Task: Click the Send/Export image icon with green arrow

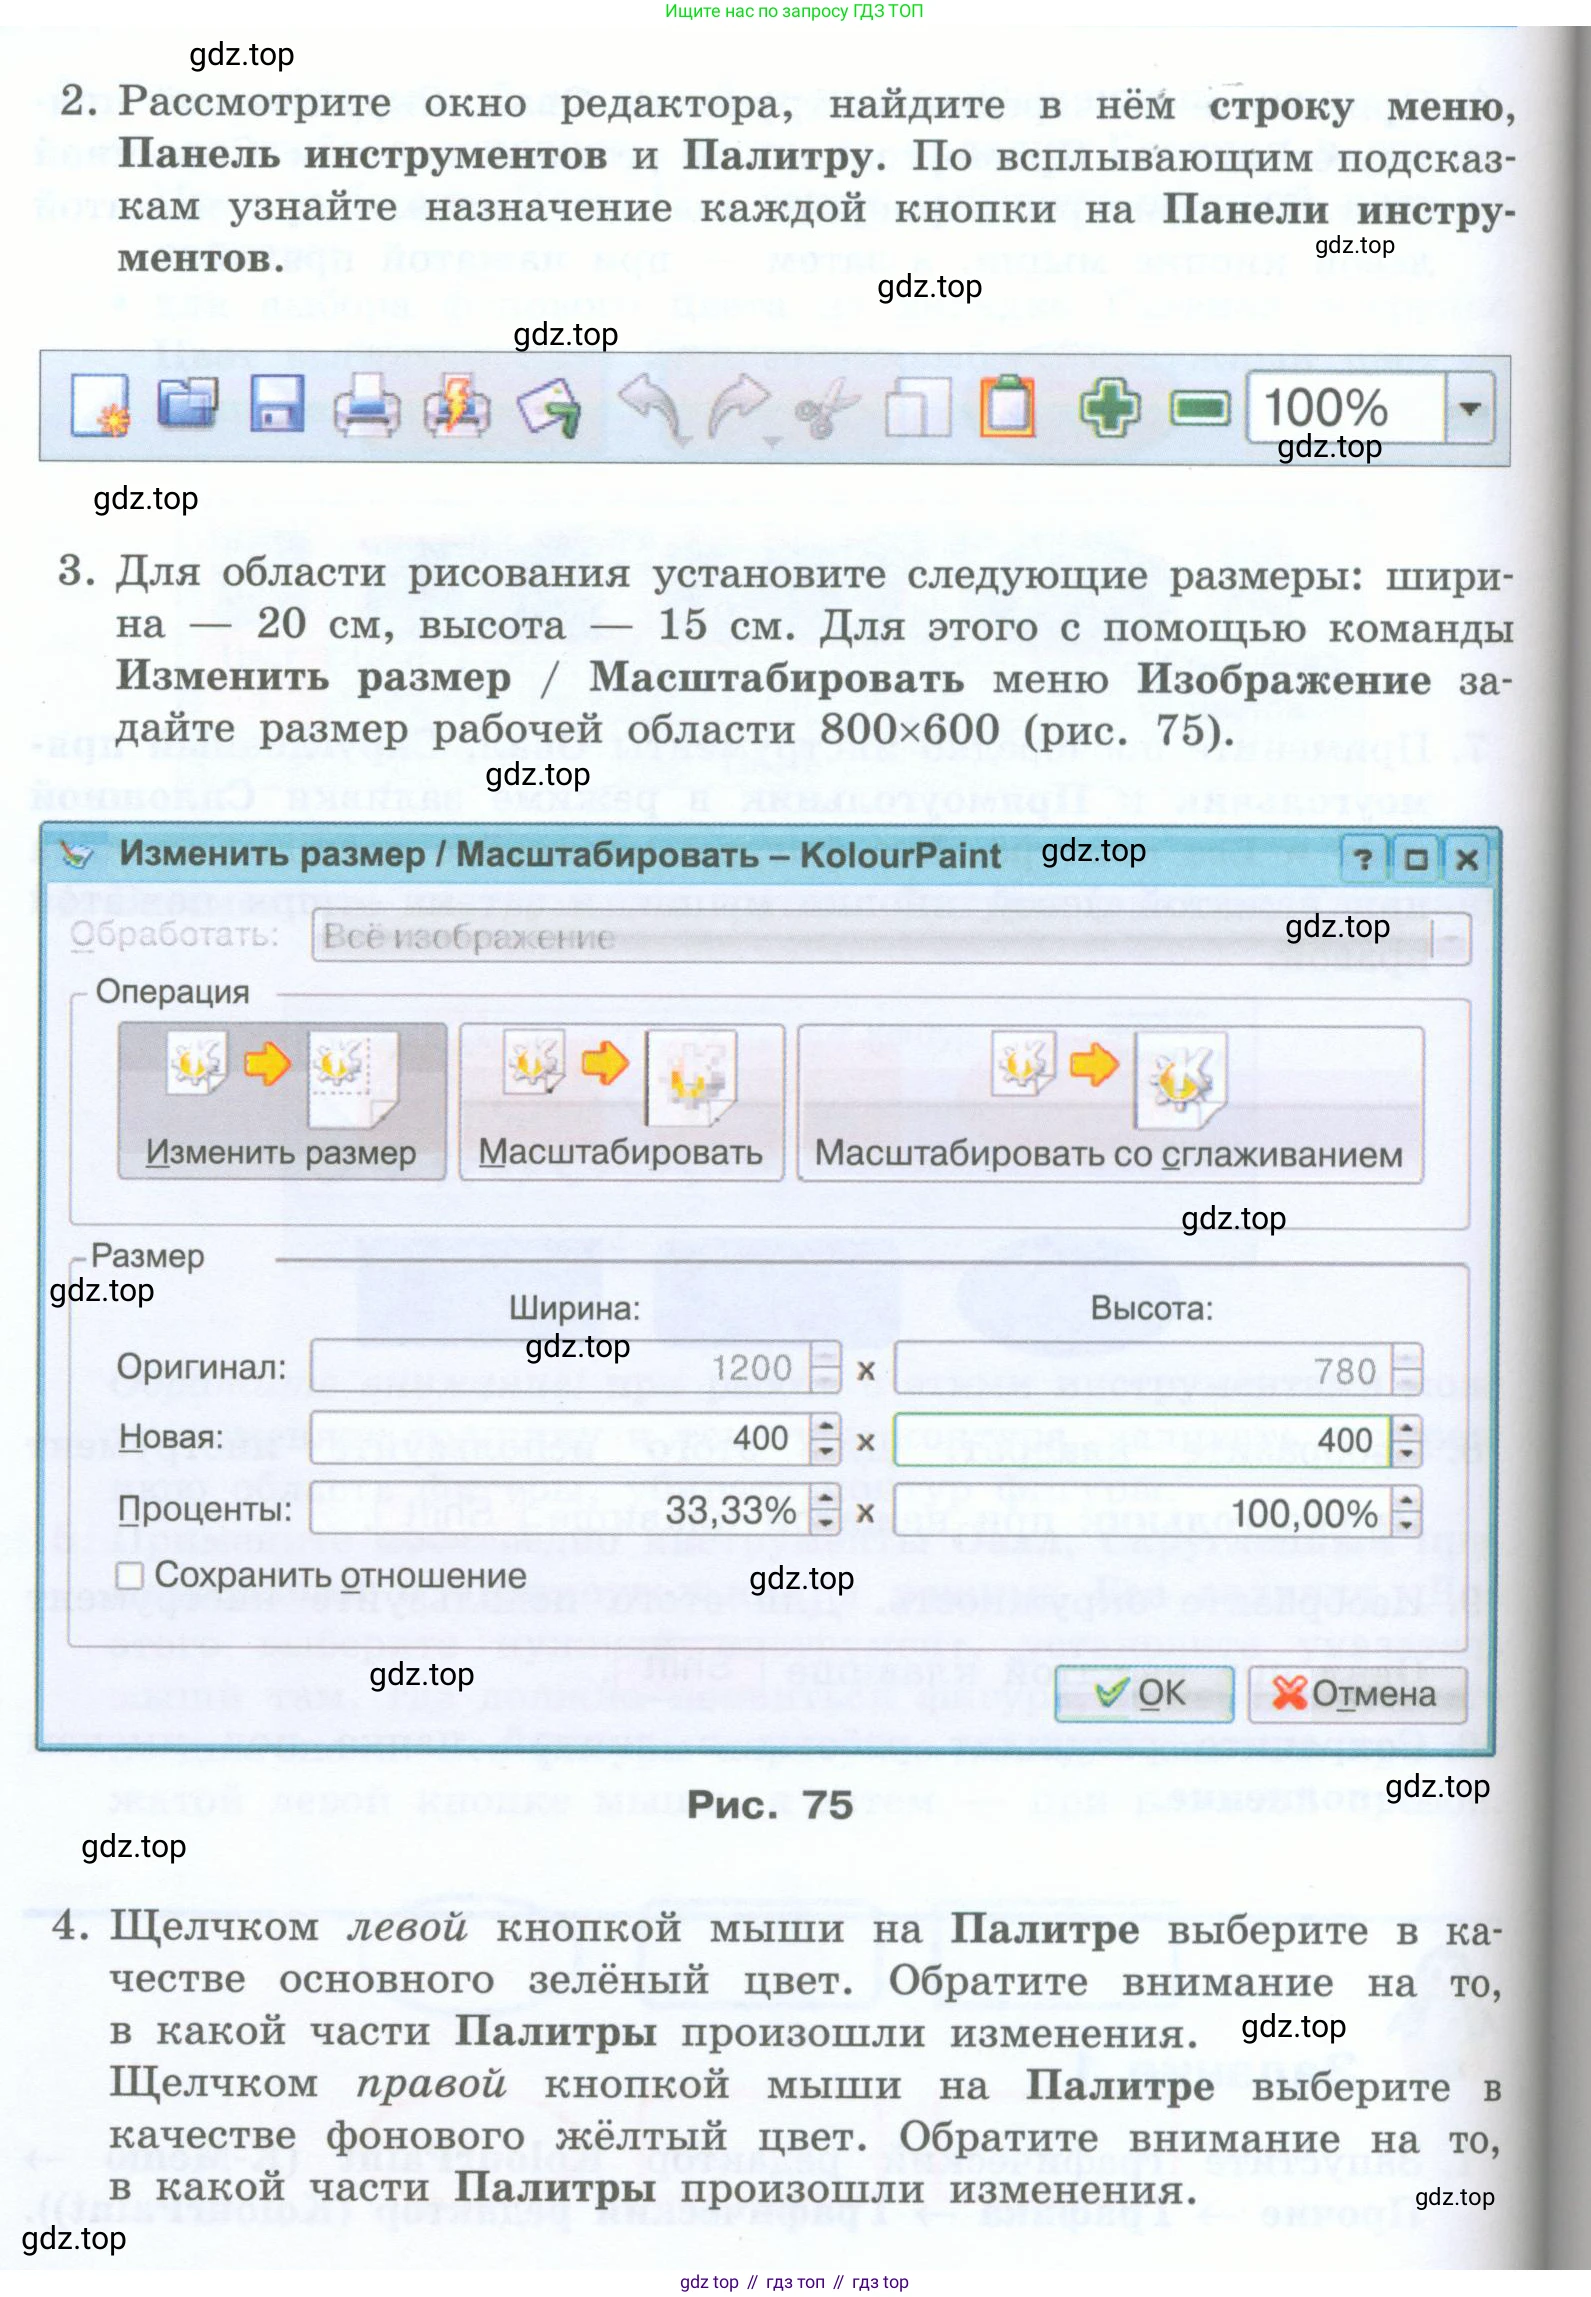Action: (549, 407)
